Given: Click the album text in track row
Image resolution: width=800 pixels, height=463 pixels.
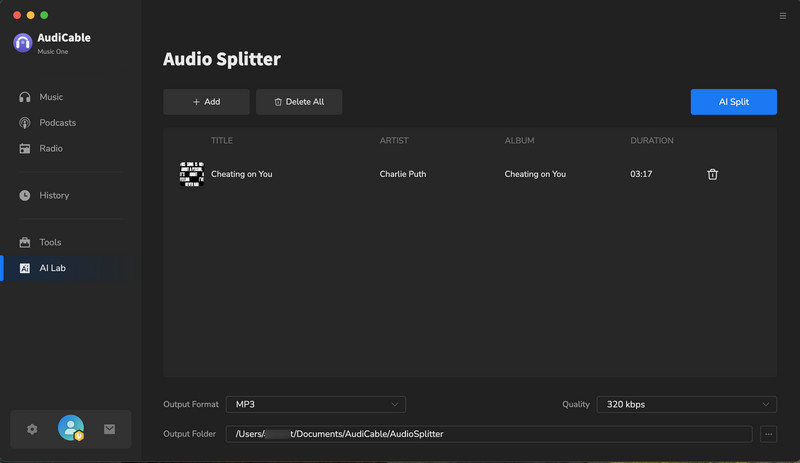Looking at the screenshot, I should coord(535,174).
